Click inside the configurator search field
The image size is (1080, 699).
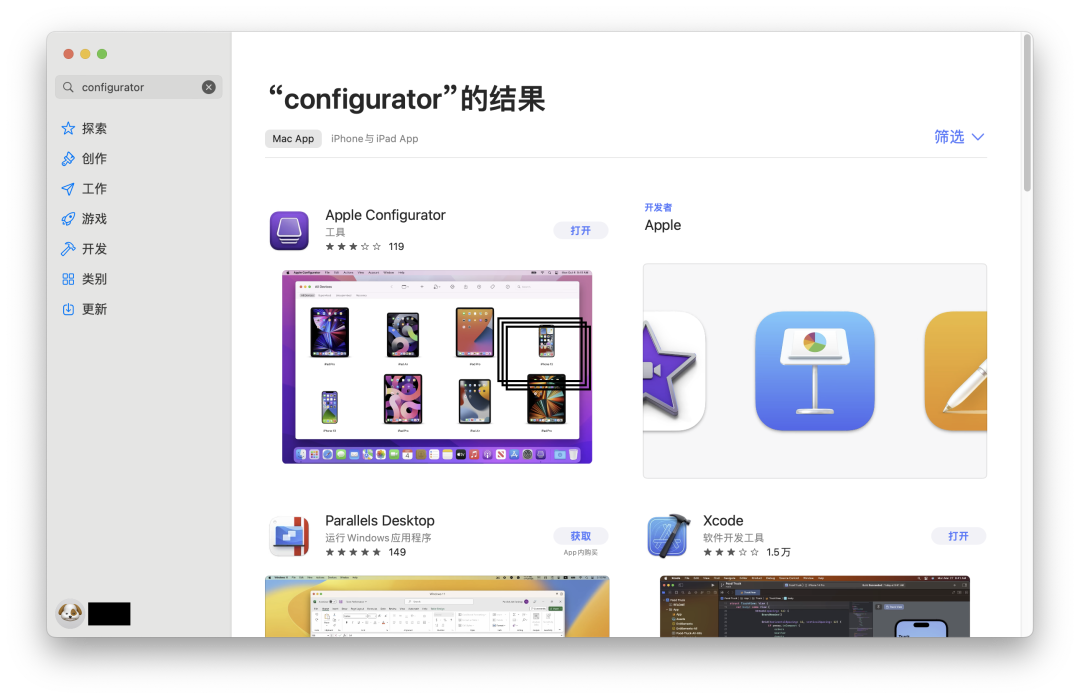[x=135, y=87]
